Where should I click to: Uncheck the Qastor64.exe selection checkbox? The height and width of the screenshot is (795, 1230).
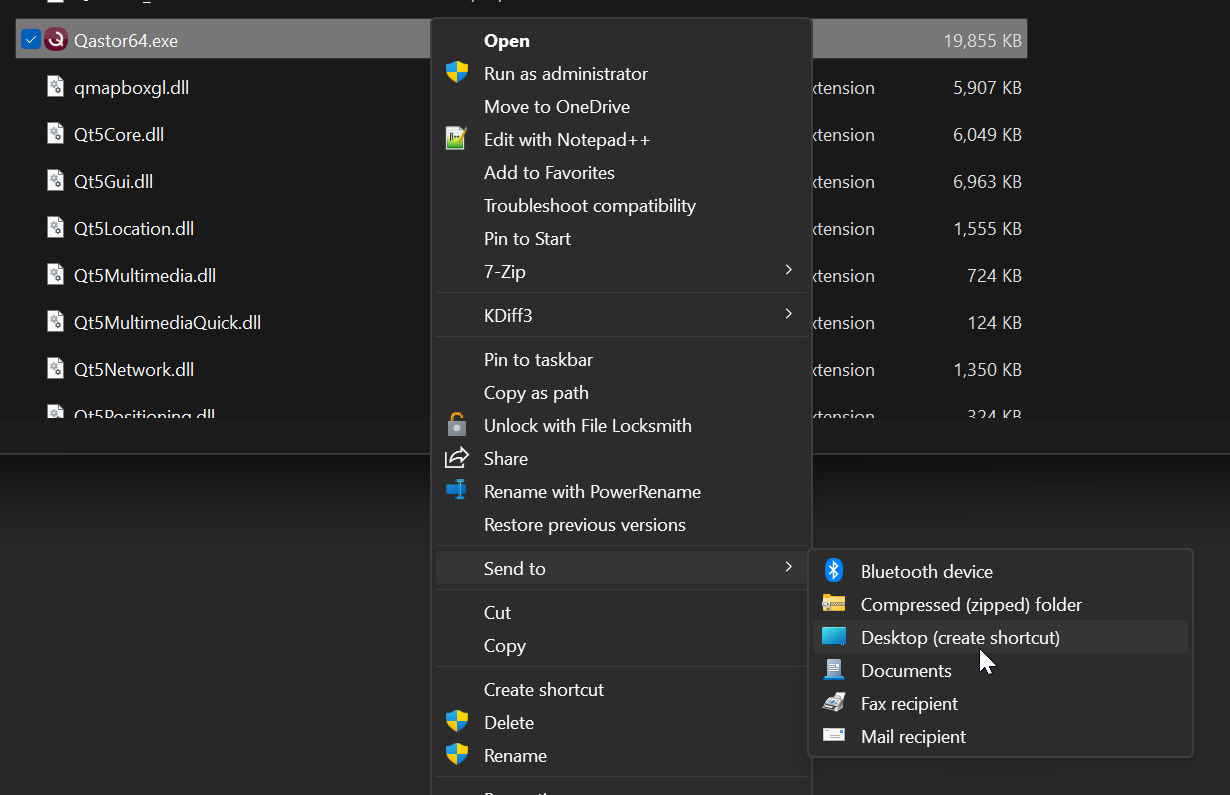(x=31, y=40)
